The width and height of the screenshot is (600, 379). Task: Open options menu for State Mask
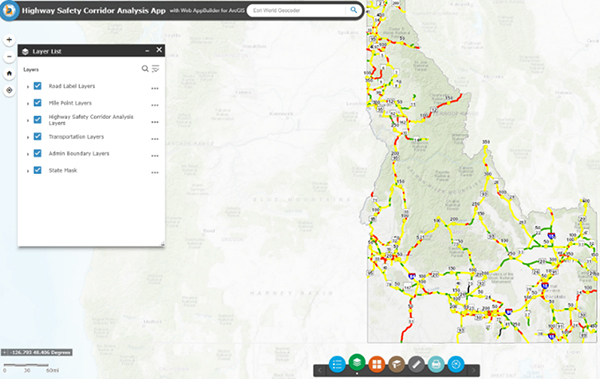pos(155,173)
